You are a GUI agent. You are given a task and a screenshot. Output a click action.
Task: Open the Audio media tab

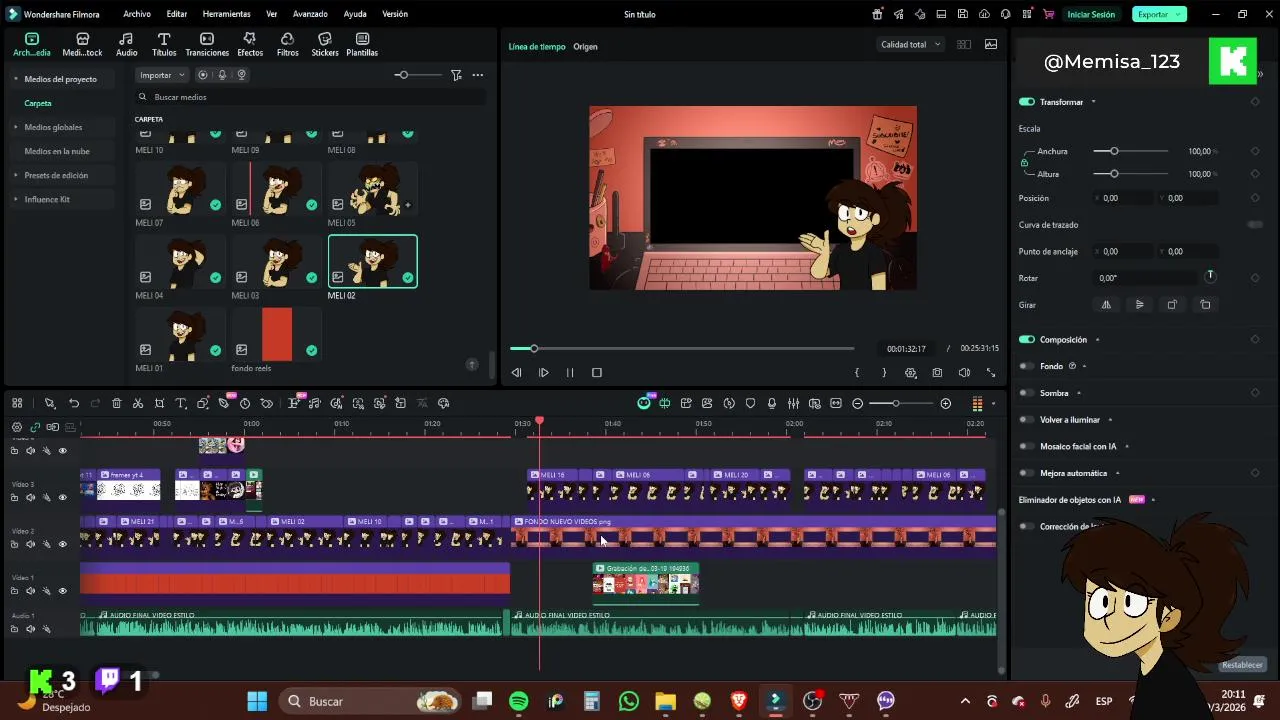tap(126, 44)
